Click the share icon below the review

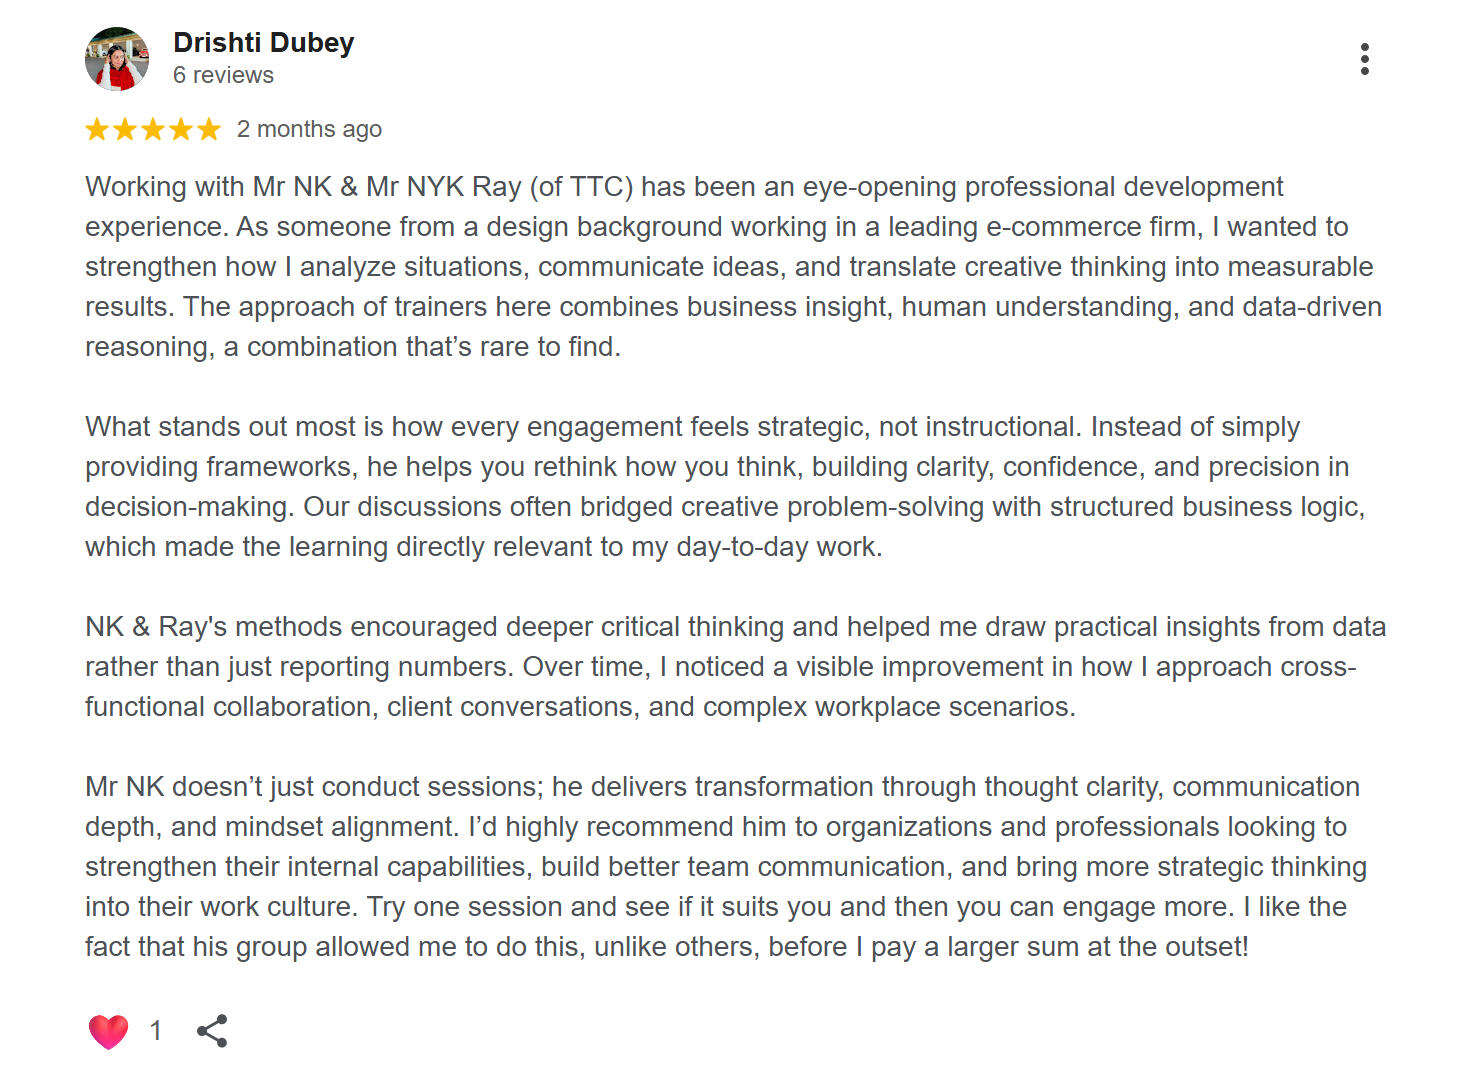pyautogui.click(x=212, y=1031)
